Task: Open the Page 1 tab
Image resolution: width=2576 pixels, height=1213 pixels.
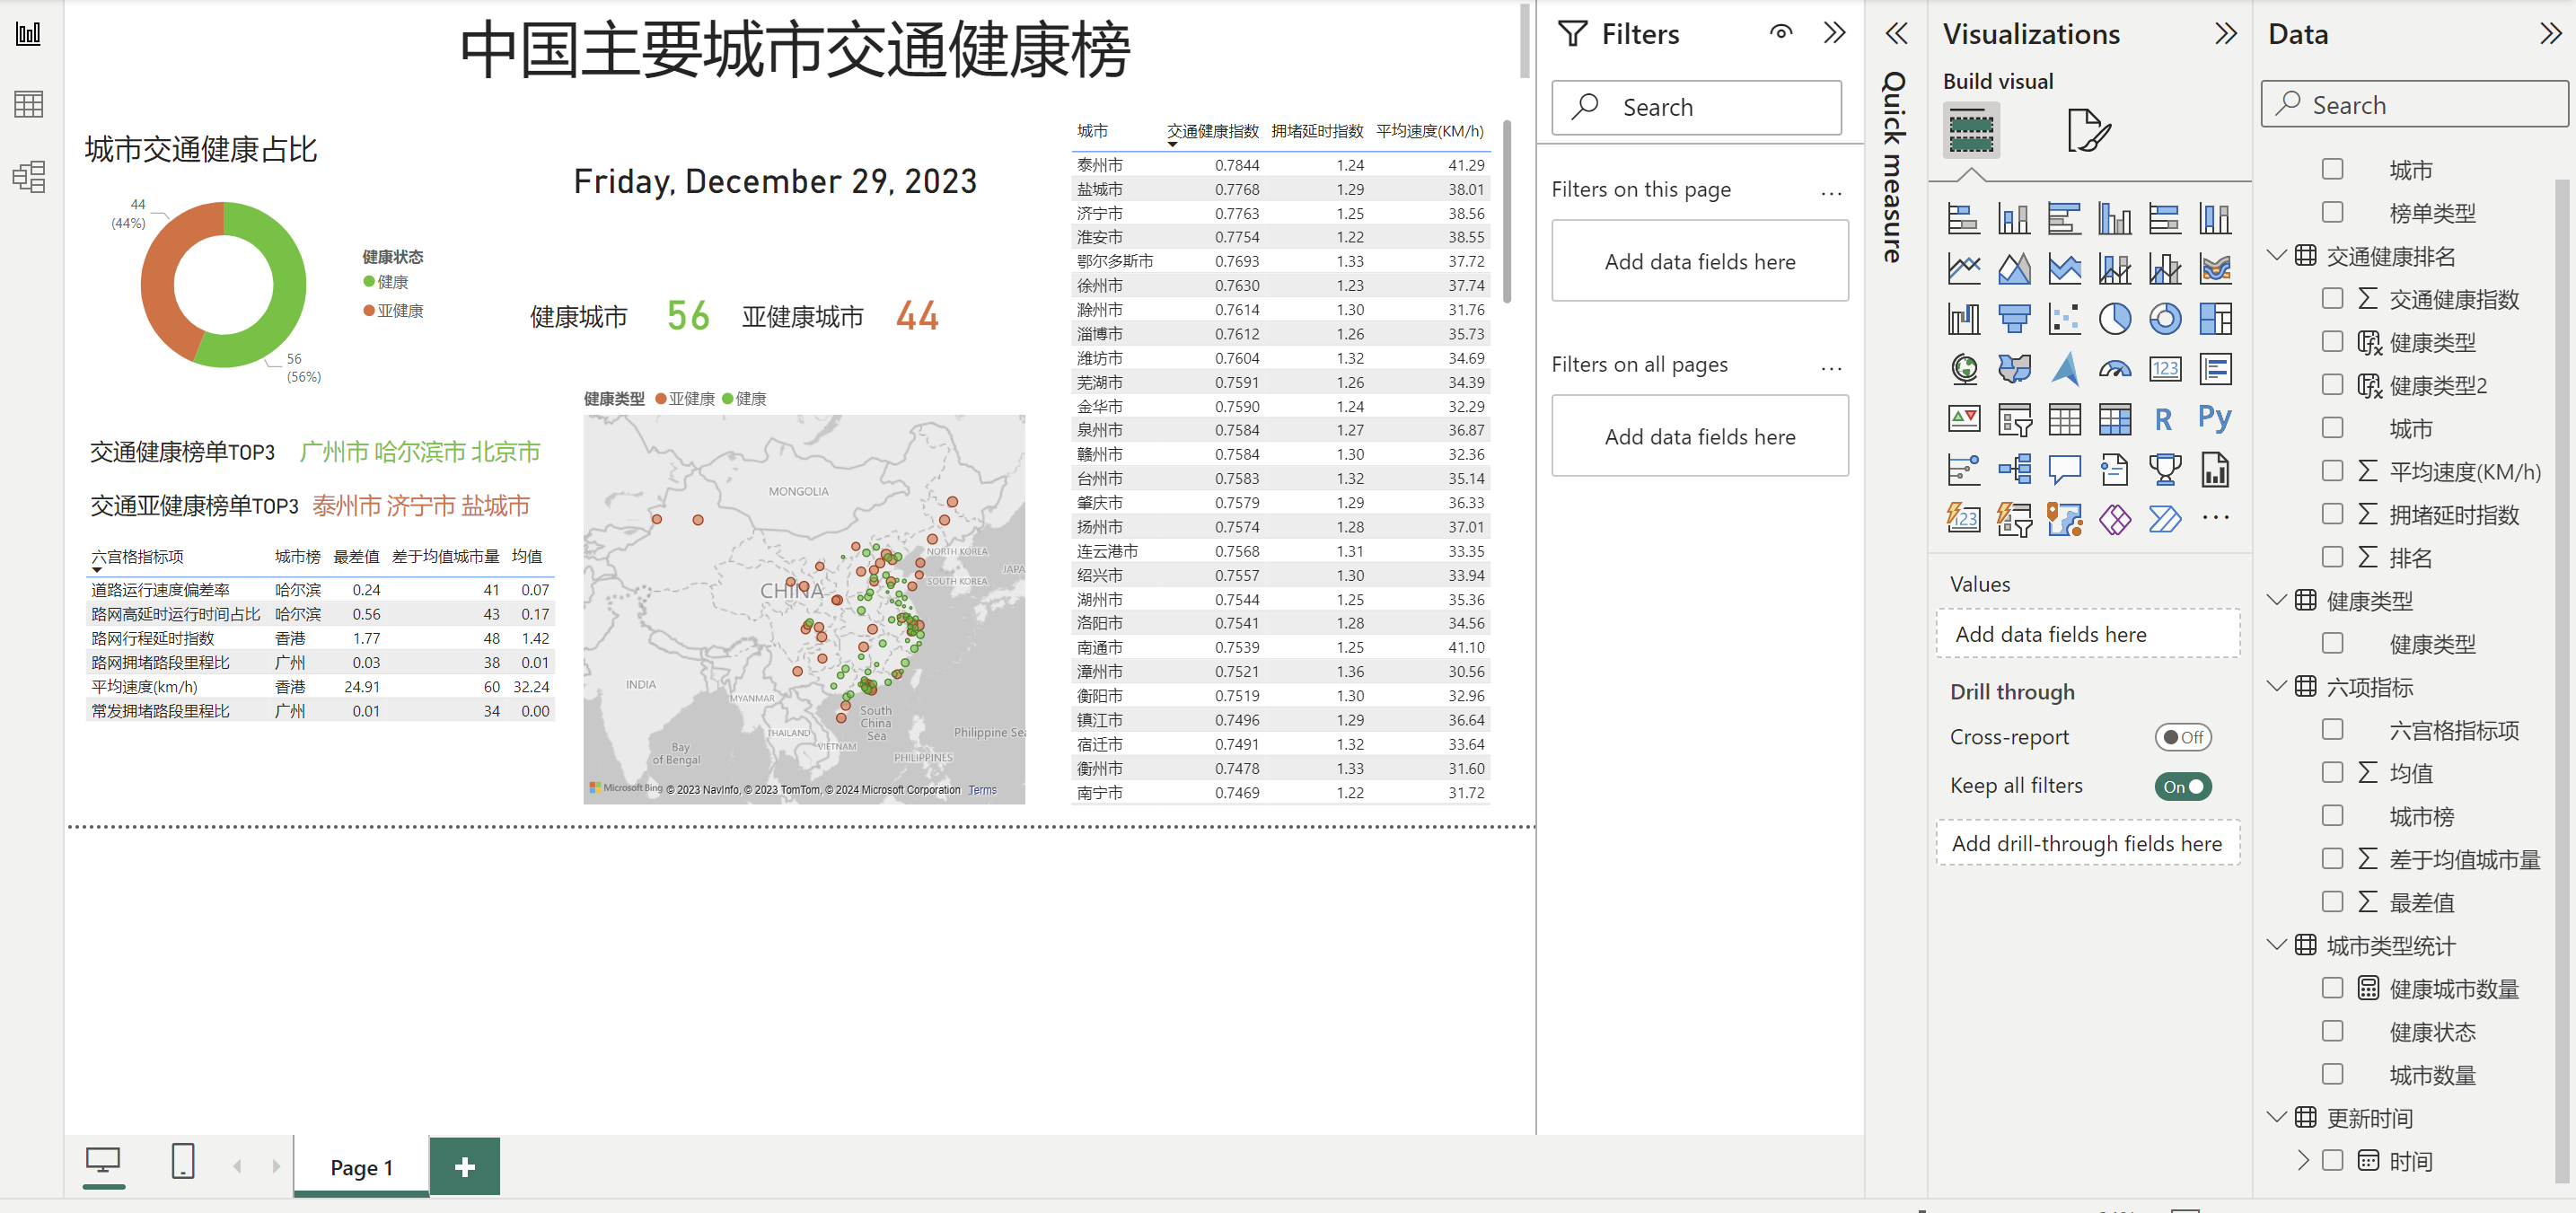Action: (x=361, y=1167)
